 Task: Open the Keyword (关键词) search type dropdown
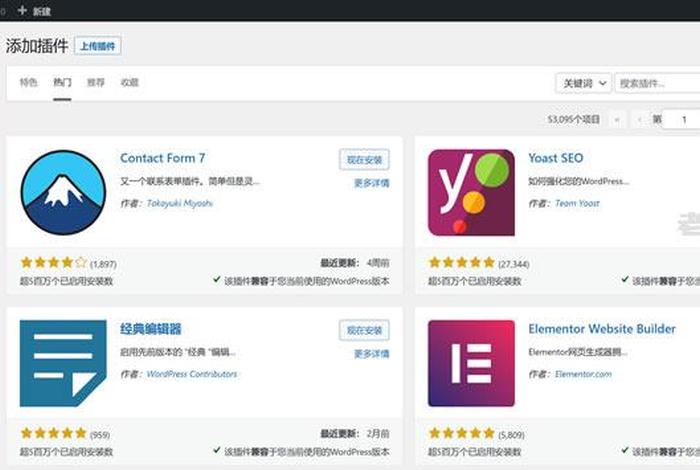pos(583,83)
